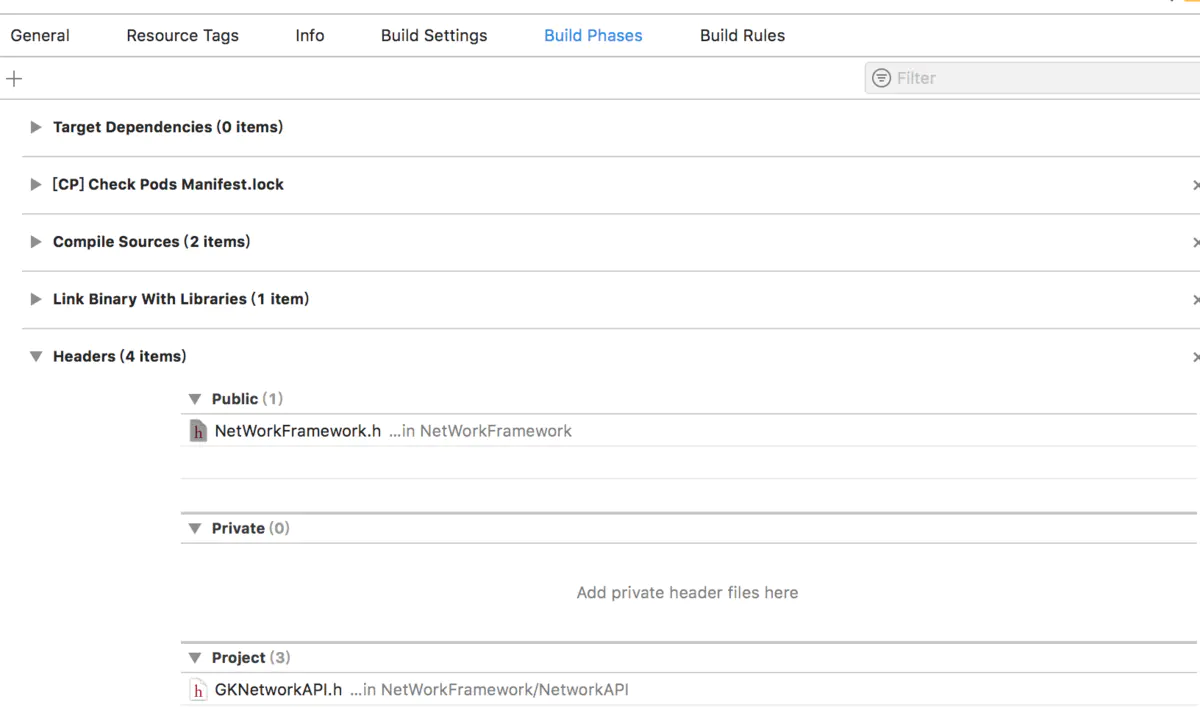Screen dimensions: 1200x710
Task: Select the Info tab
Action: click(310, 35)
